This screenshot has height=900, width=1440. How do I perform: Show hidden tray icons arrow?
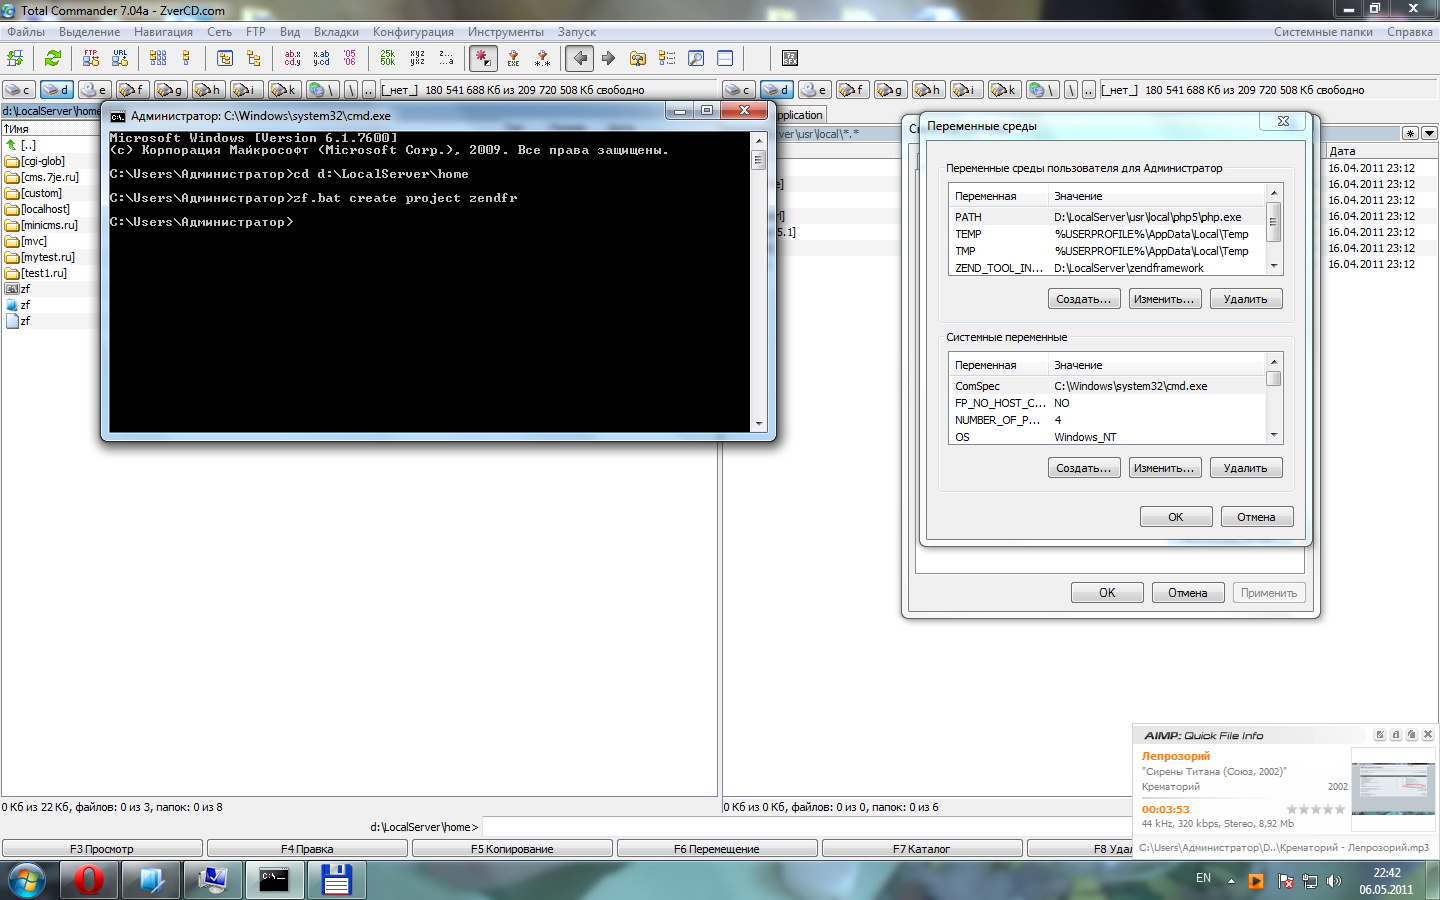tap(1231, 881)
